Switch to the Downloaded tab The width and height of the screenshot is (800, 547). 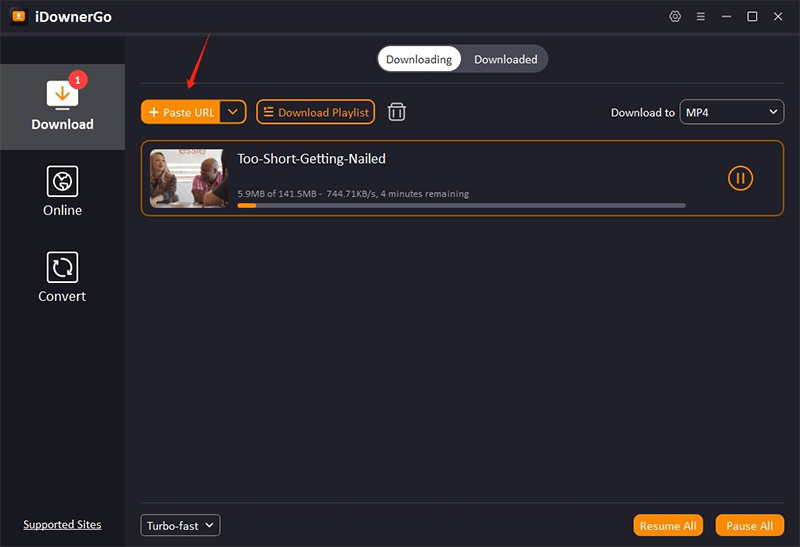click(505, 59)
